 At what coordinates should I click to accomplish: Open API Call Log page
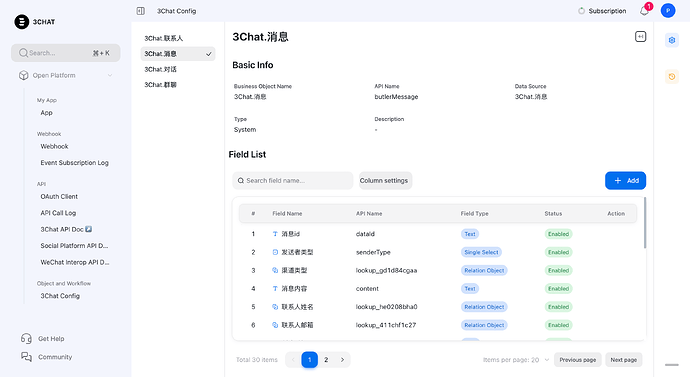pos(58,213)
